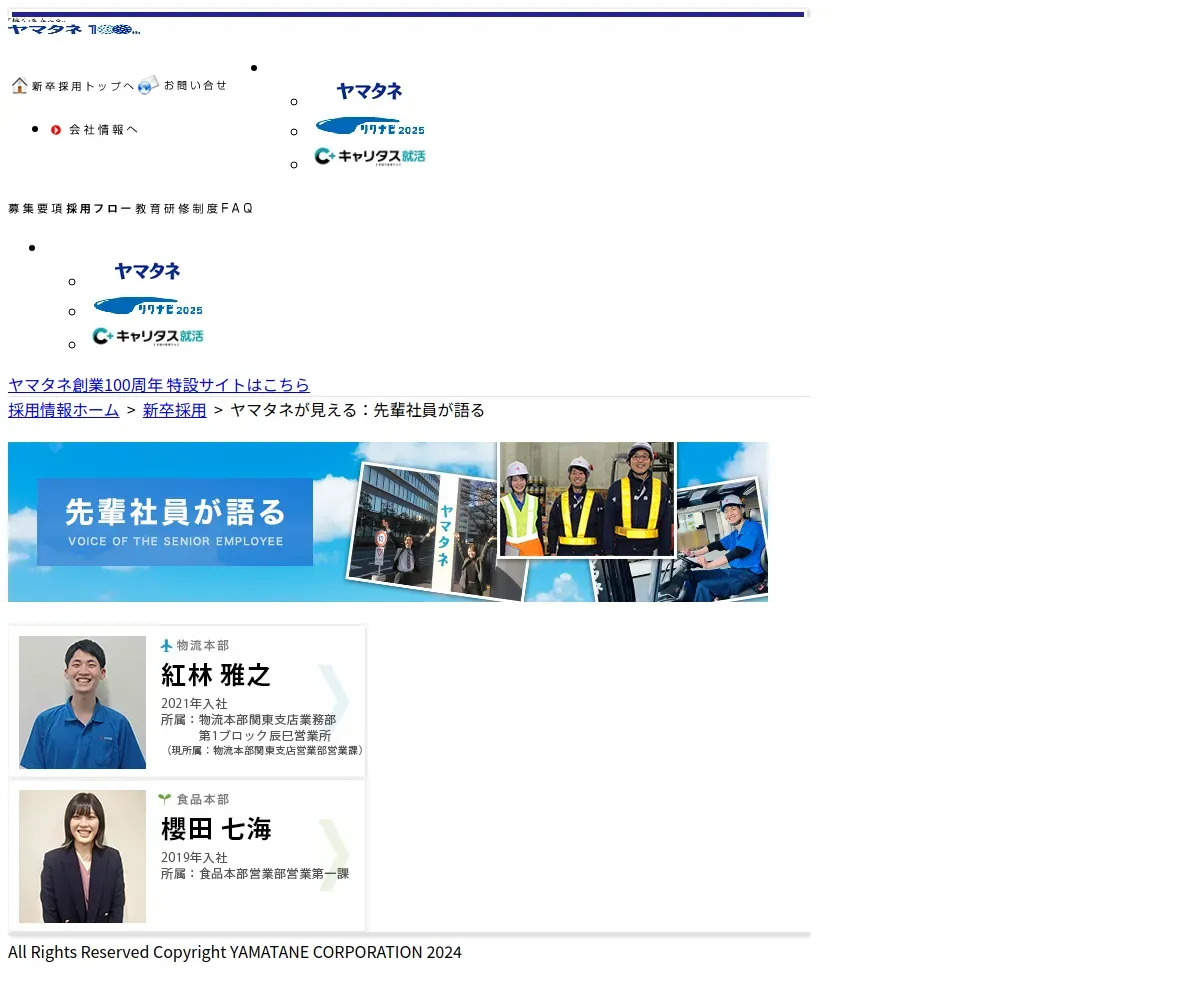
Task: Click the photo of 紅林 雅之
Action: 82,702
